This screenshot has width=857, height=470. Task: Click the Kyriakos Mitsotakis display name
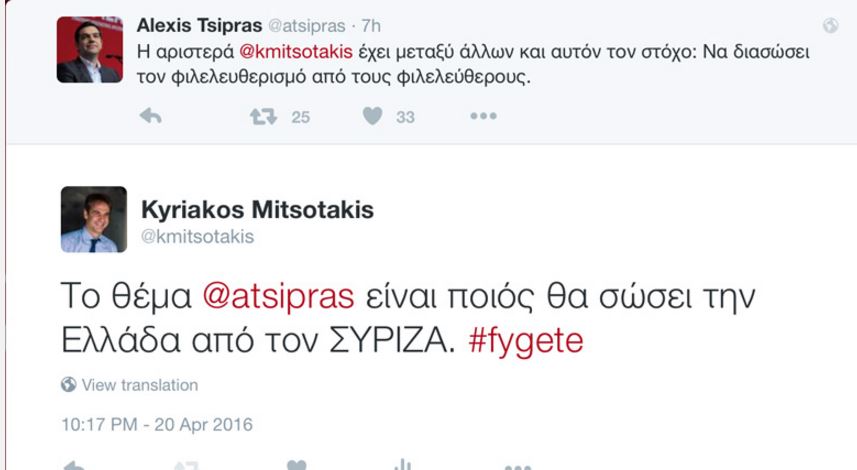tap(259, 210)
